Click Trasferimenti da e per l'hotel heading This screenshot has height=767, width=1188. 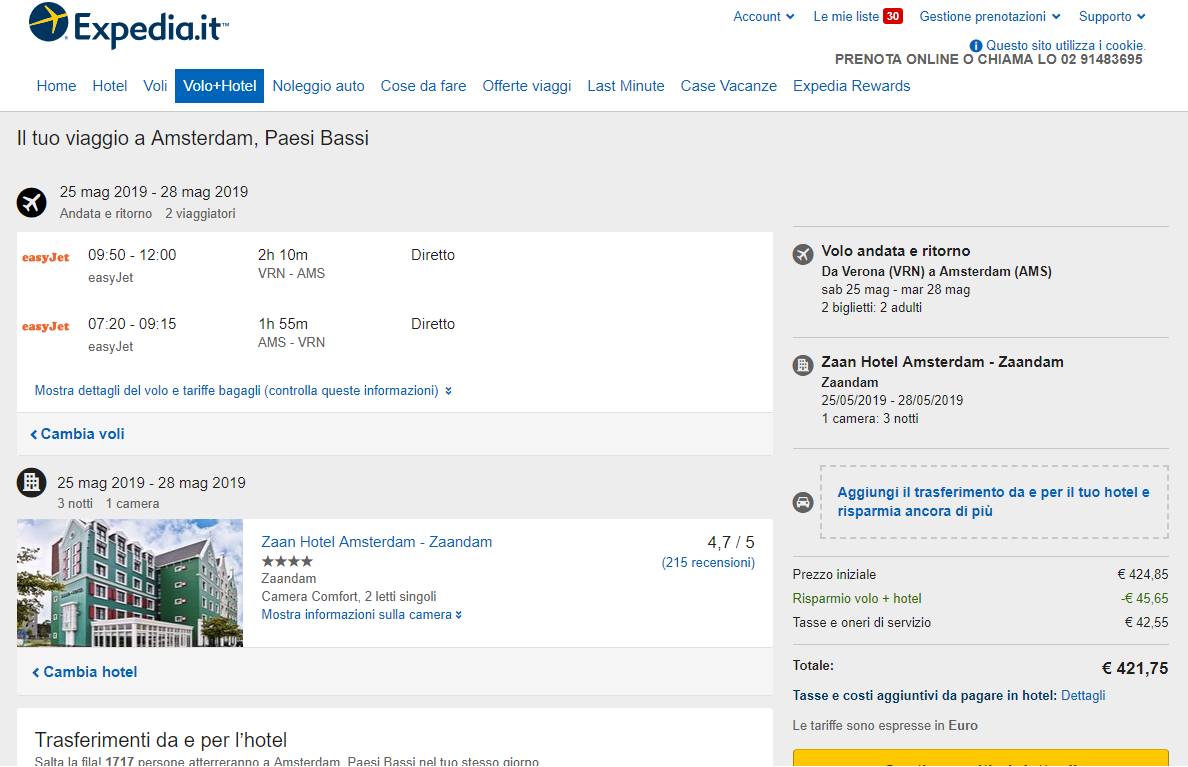pyautogui.click(x=161, y=740)
